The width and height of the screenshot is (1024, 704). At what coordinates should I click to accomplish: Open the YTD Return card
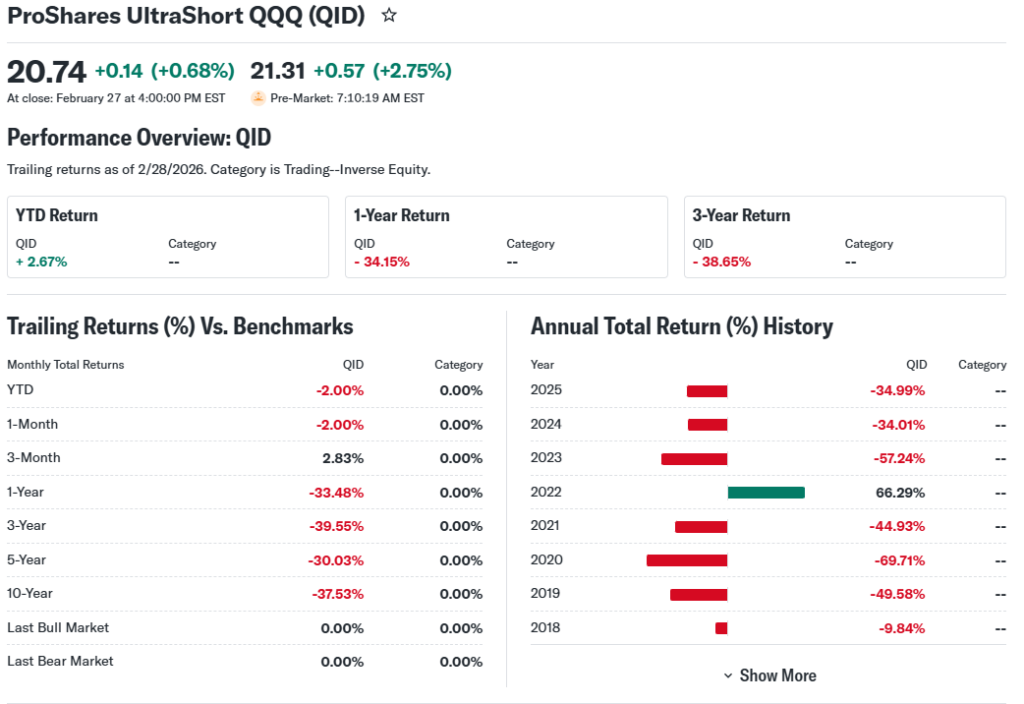(168, 237)
